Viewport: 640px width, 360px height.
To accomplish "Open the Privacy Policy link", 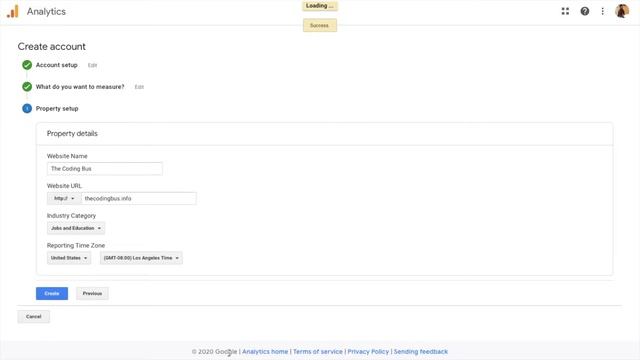I will point(368,351).
